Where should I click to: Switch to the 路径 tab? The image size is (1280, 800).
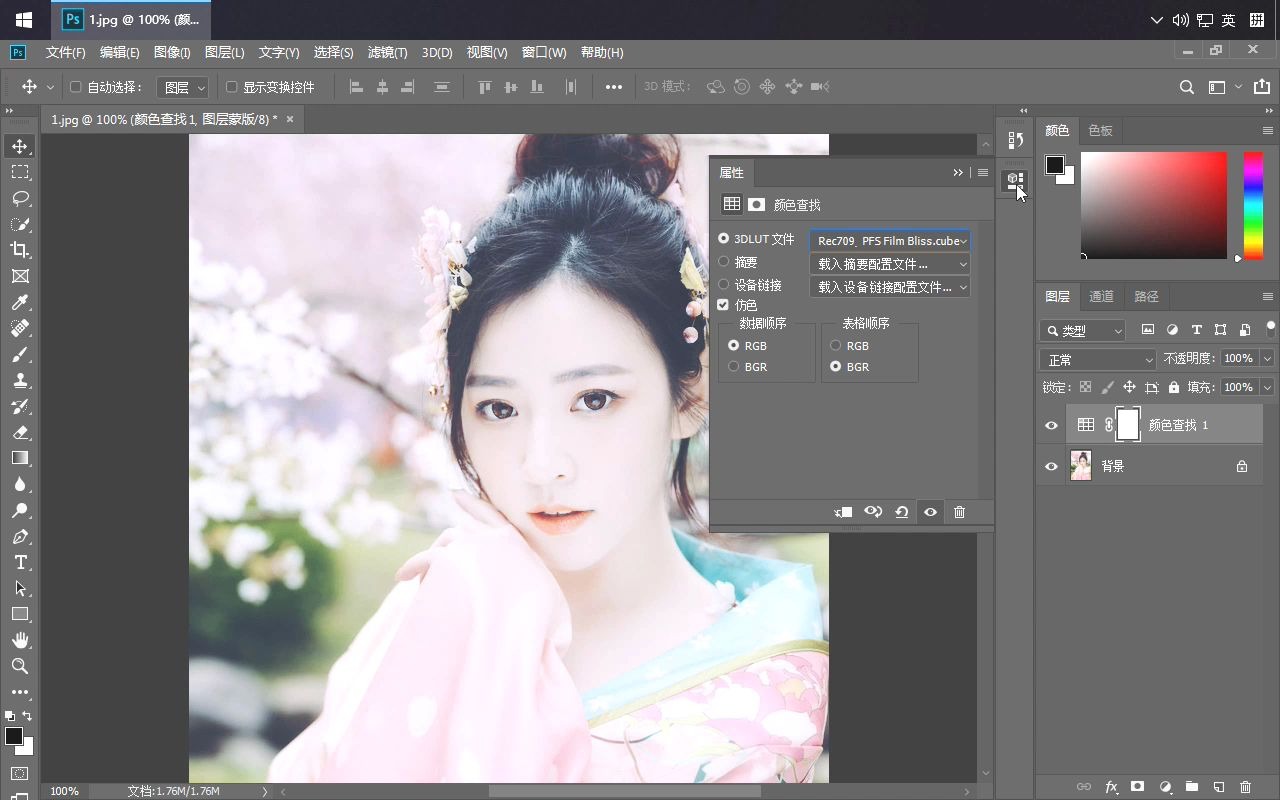point(1146,296)
